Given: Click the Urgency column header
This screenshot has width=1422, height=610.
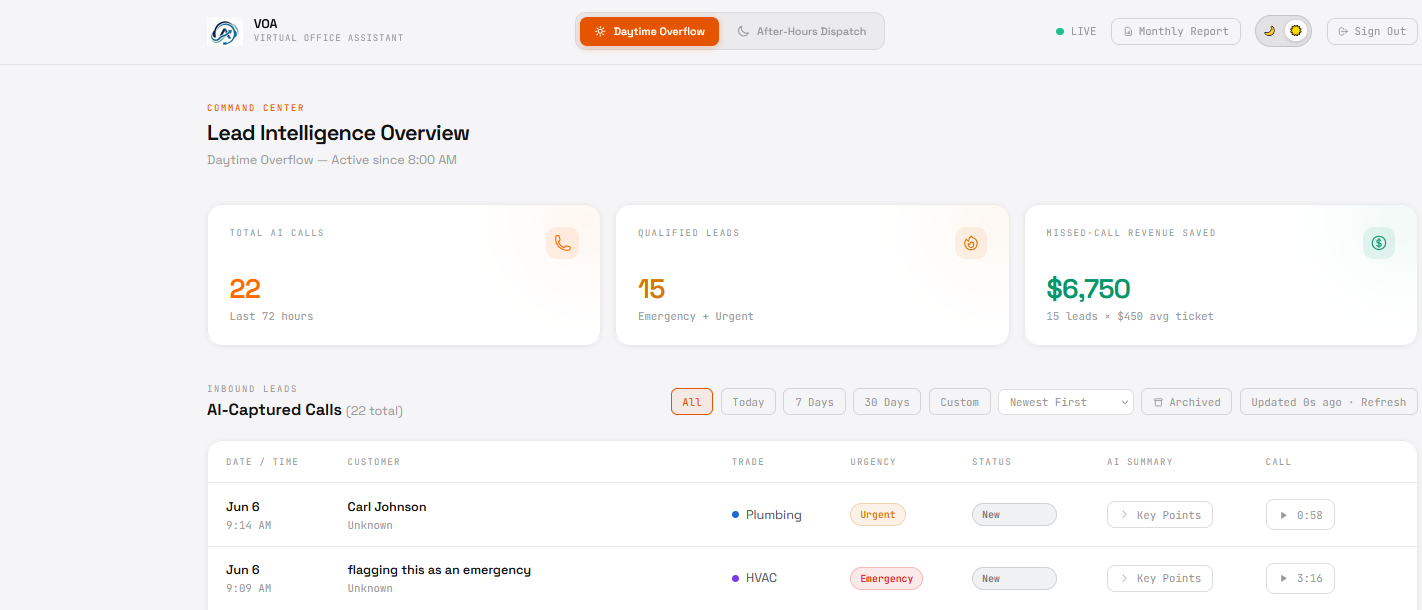Looking at the screenshot, I should 873,462.
